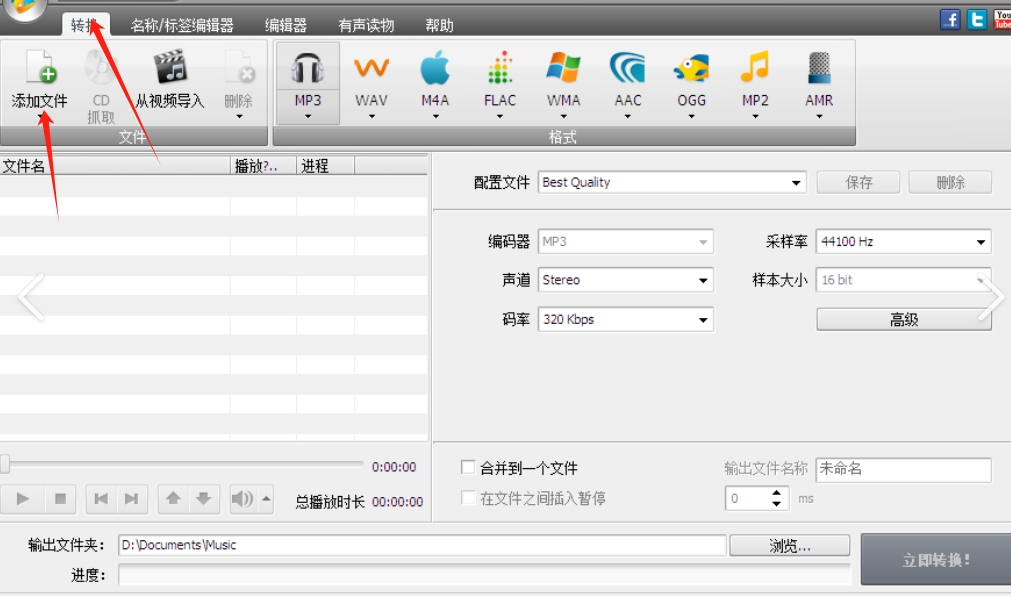Move the selected file up
Screen dimensions: 1011x596
[173, 499]
